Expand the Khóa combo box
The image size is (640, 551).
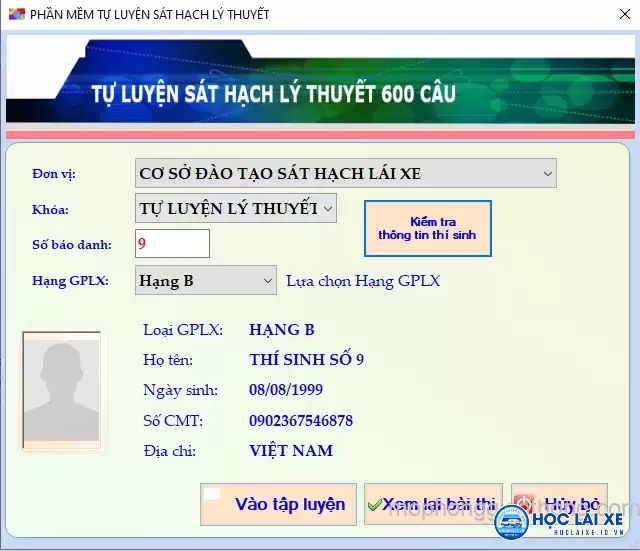pos(236,209)
